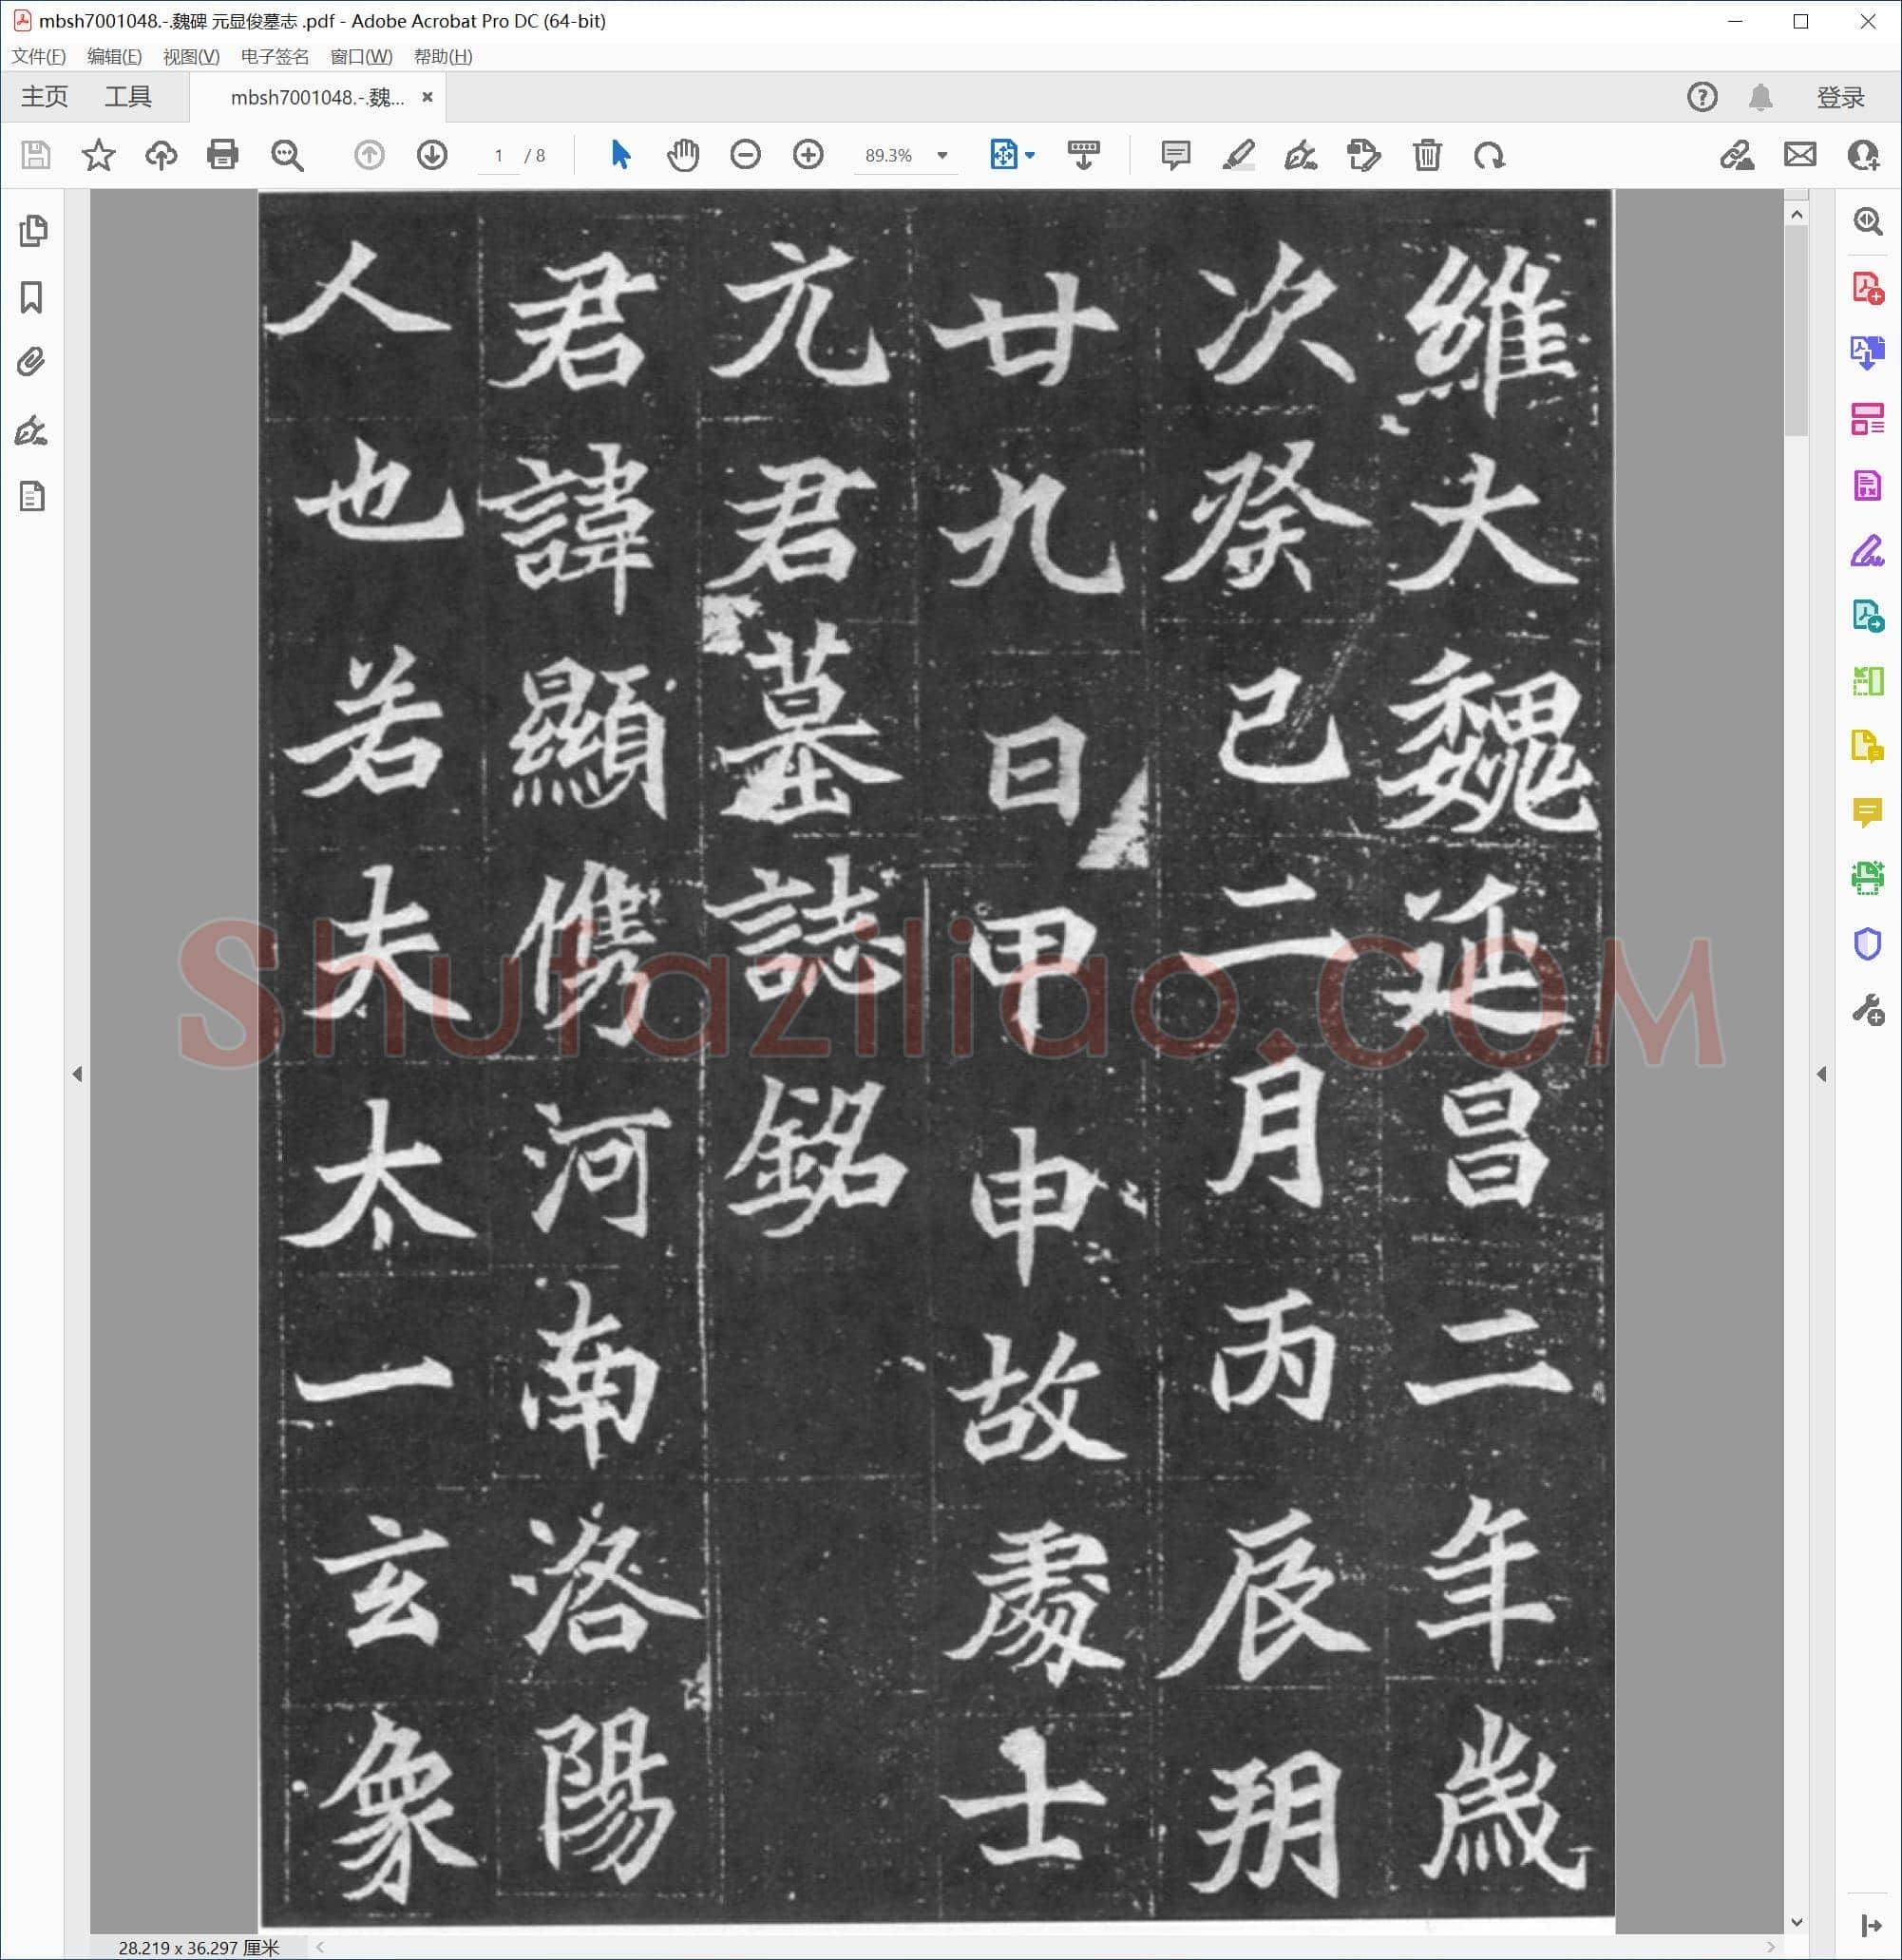
Task: Click the vertical scrollbar thumb
Action: pos(1796,332)
